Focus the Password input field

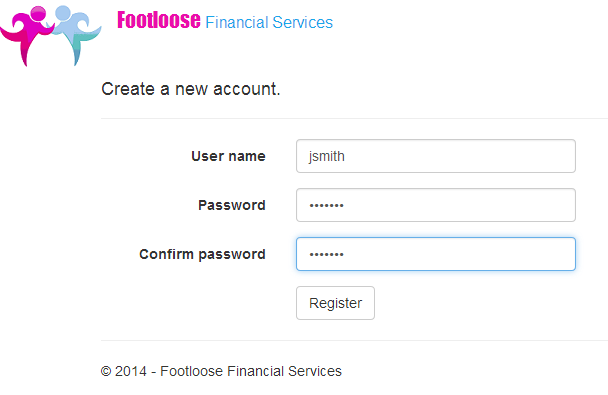[435, 205]
